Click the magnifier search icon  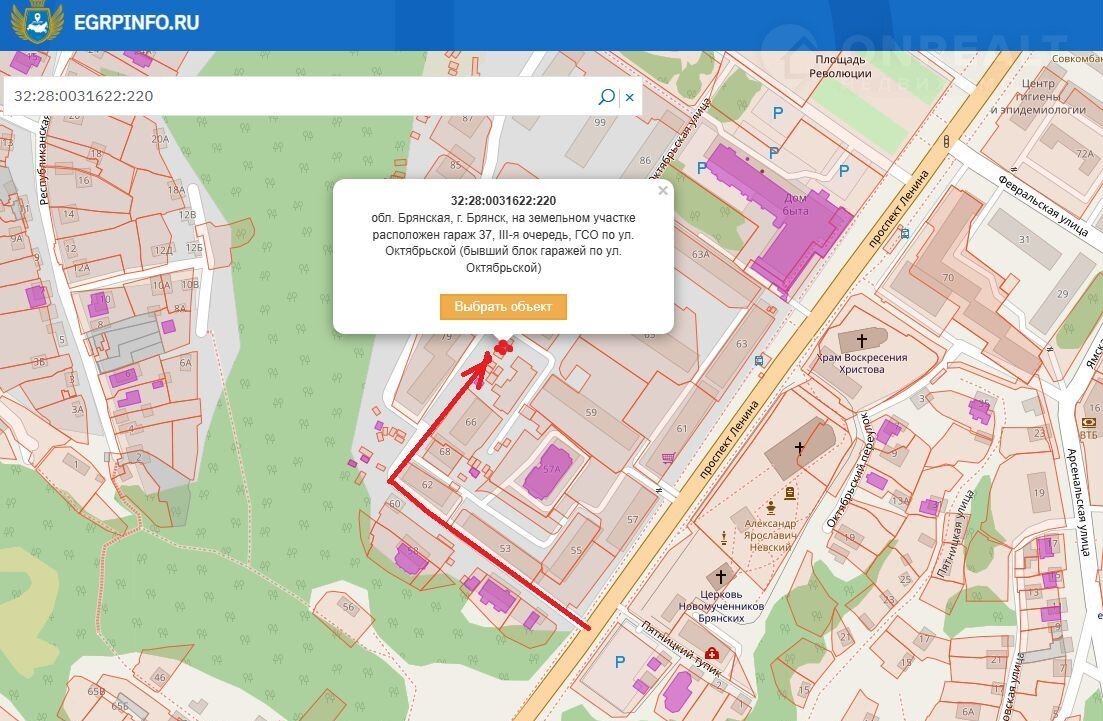tap(606, 97)
